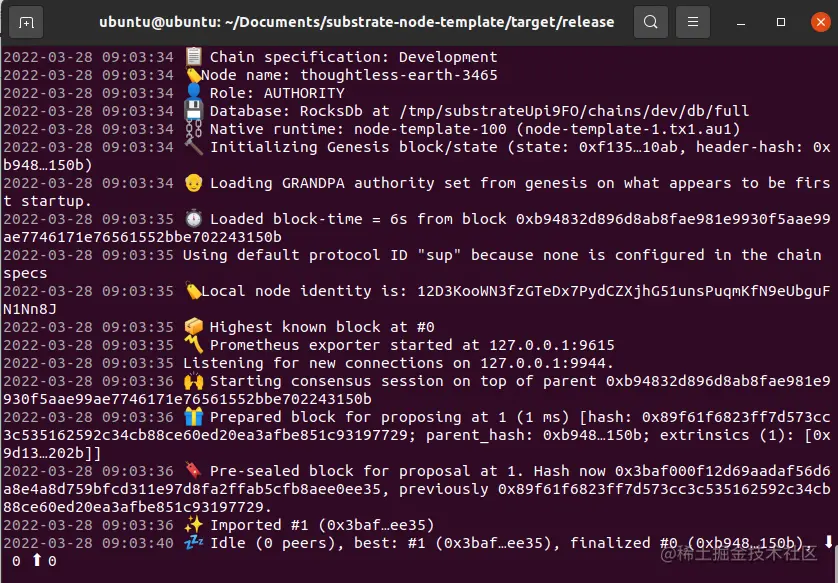Viewport: 838px width, 583px height.
Task: Open the terminal search button
Action: point(651,22)
